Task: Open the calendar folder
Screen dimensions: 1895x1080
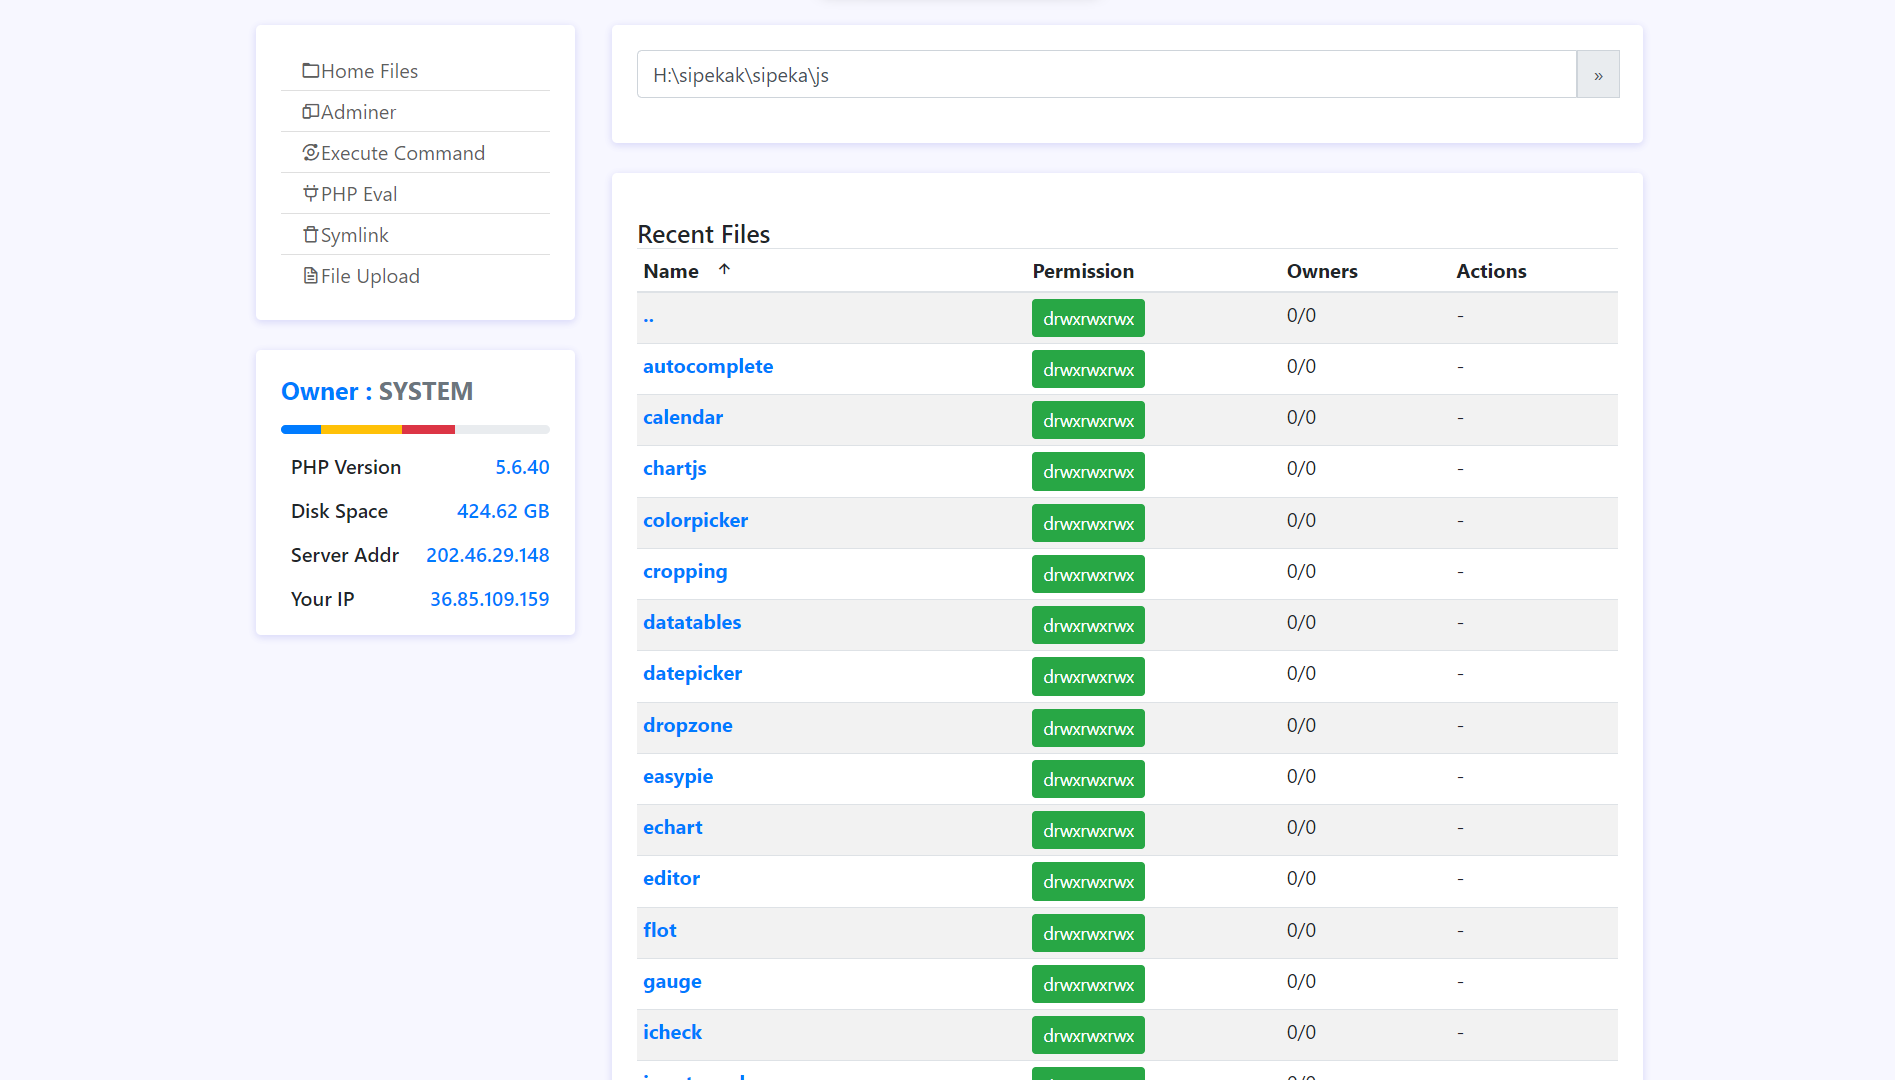Action: pyautogui.click(x=683, y=418)
